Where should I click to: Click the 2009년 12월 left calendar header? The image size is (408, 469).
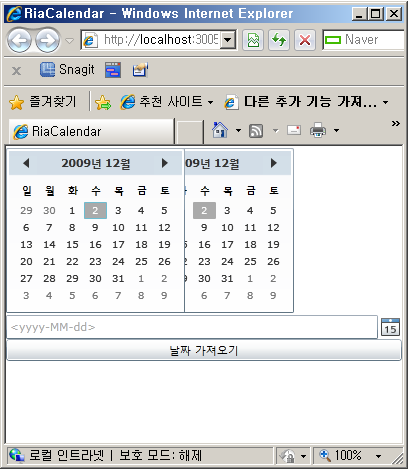(96, 163)
